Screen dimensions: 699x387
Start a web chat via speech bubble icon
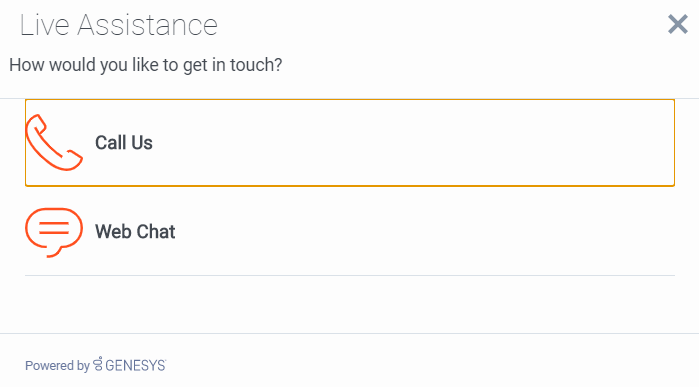pyautogui.click(x=54, y=232)
